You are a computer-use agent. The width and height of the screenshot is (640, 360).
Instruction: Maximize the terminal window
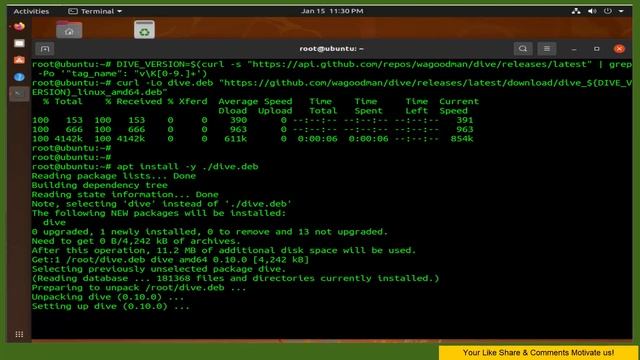pyautogui.click(x=596, y=49)
